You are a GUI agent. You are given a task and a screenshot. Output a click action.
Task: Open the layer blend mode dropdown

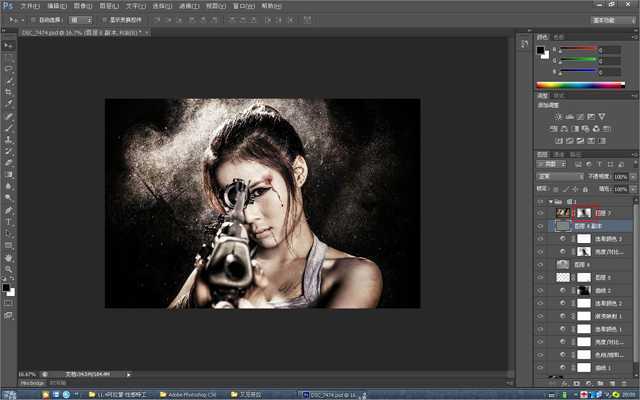(x=560, y=176)
